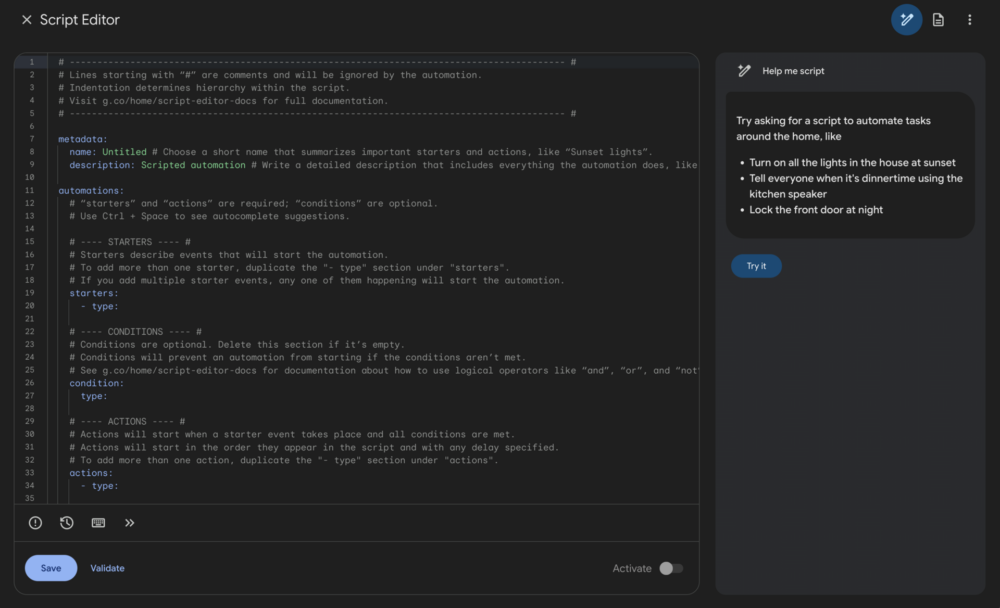The height and width of the screenshot is (608, 1000).
Task: Open the Help me script assistant
Action: 906,19
